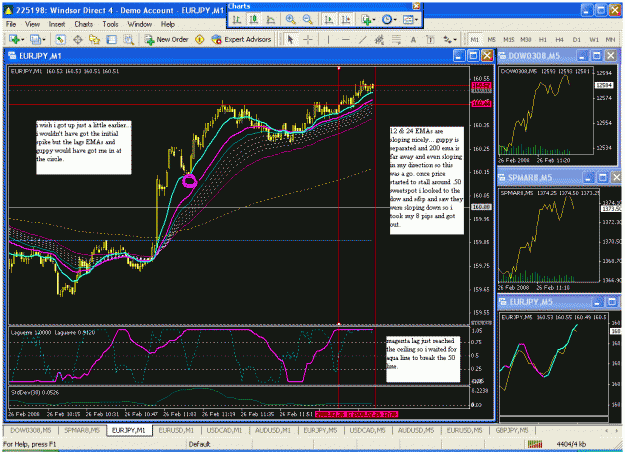Click the connection status bars icon
This screenshot has height=452, width=625.
coord(535,444)
